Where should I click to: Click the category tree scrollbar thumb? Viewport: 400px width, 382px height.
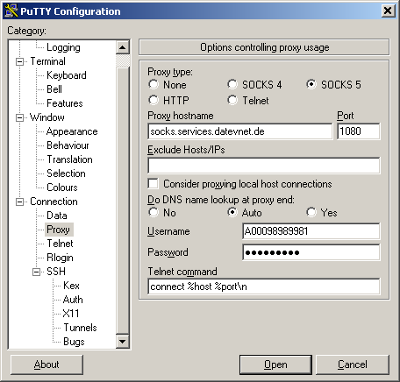click(122, 200)
